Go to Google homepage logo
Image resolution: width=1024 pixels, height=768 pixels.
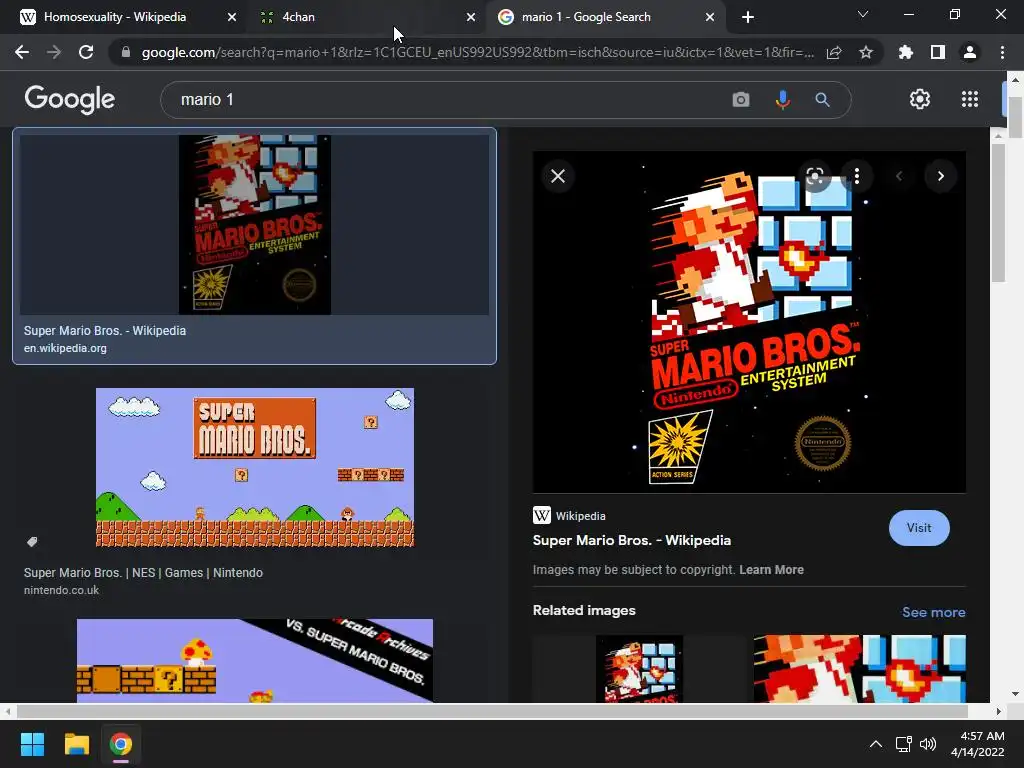click(x=70, y=99)
